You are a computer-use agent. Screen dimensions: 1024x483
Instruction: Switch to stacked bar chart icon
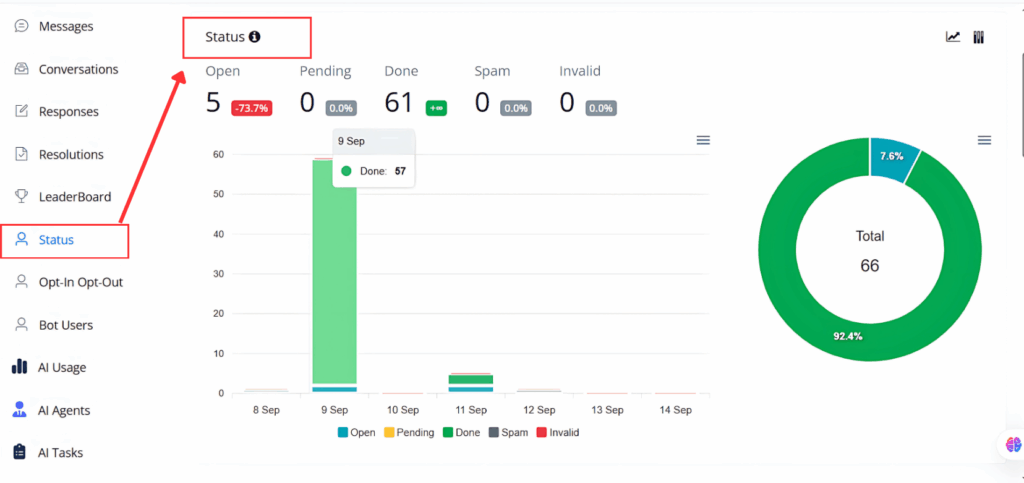tap(979, 37)
